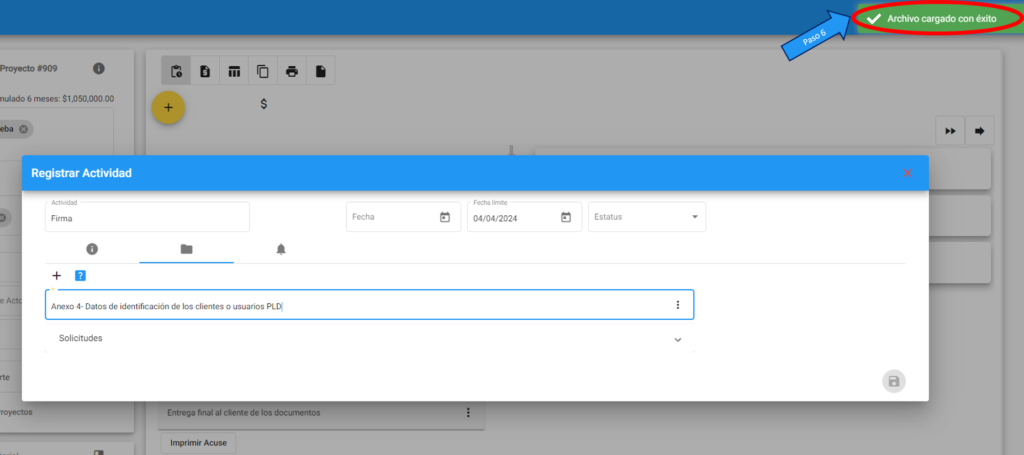This screenshot has height=455, width=1024.
Task: Click the plus icon to add a document
Action: [x=57, y=275]
